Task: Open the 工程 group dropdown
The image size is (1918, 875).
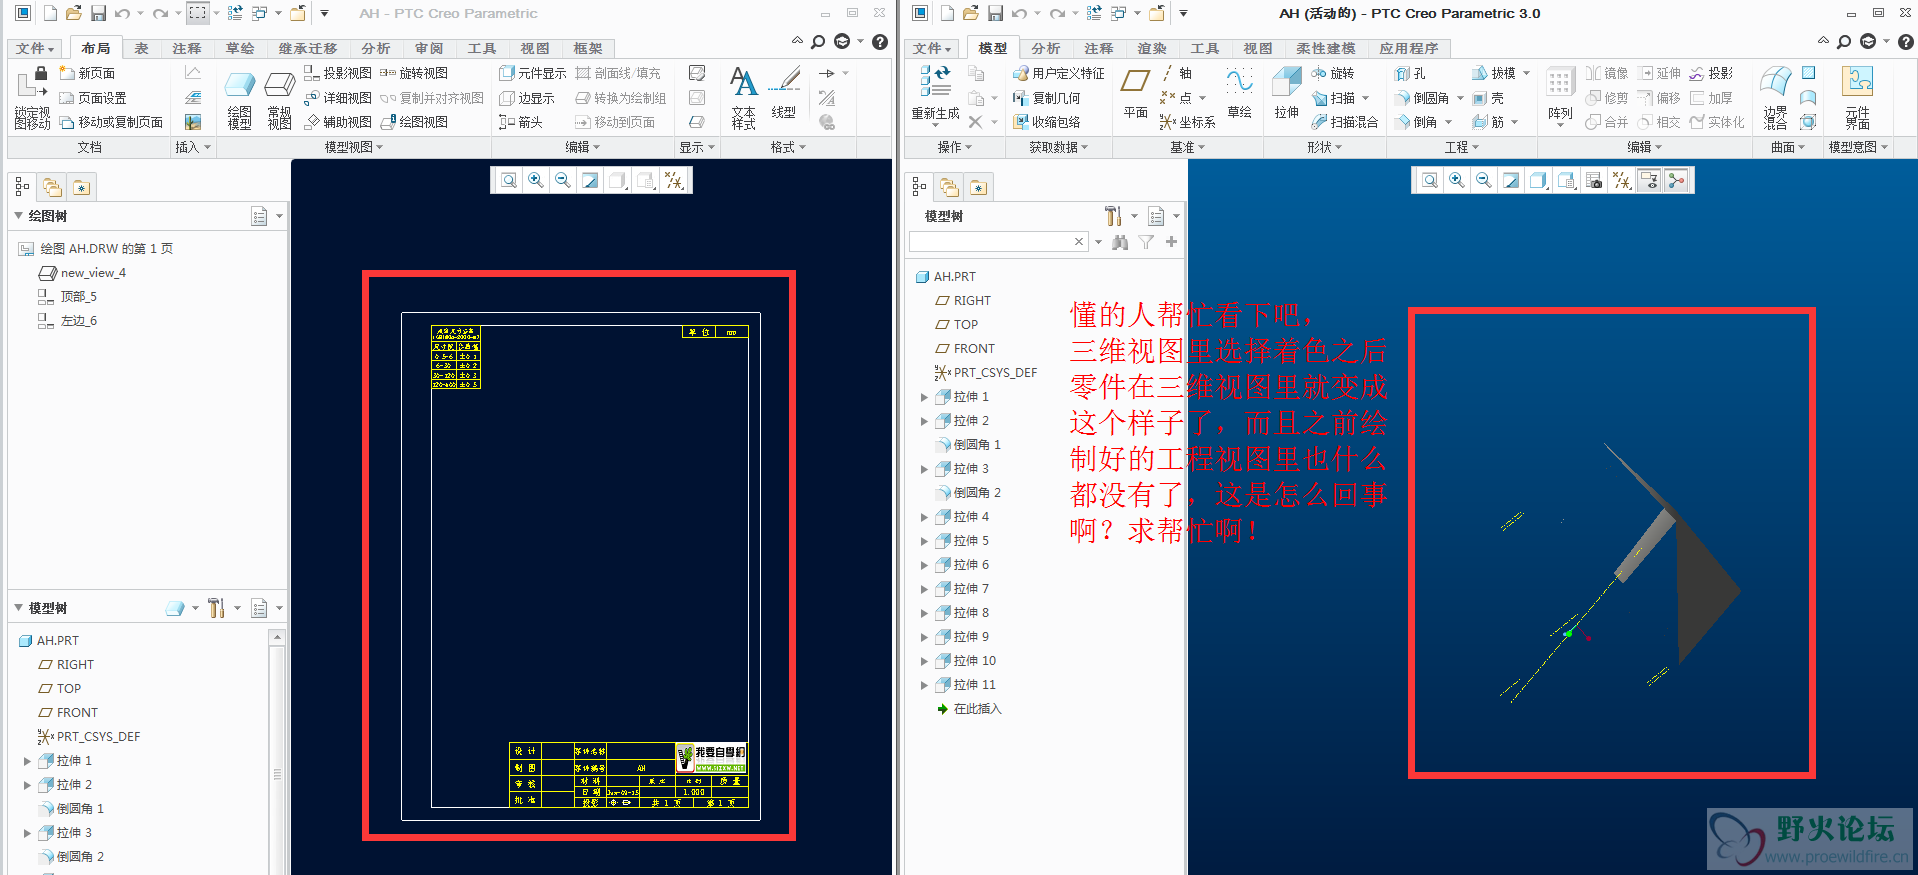Action: [1461, 147]
